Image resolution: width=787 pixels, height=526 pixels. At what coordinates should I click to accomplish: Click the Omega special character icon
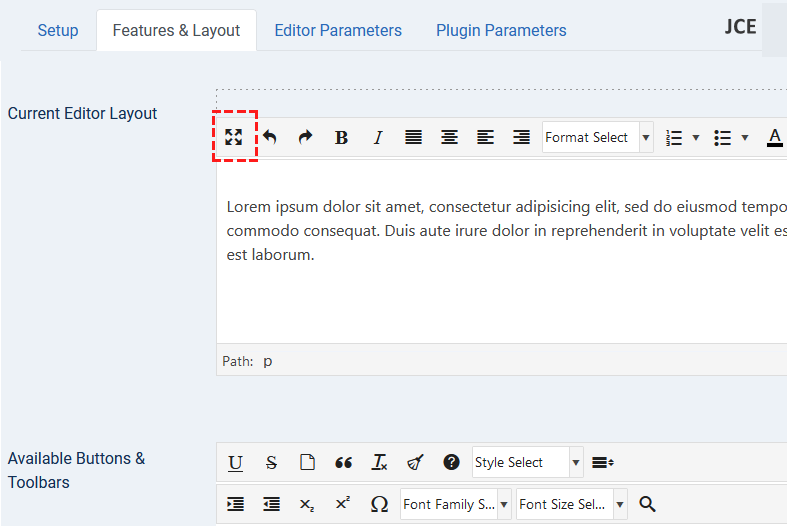(x=379, y=504)
